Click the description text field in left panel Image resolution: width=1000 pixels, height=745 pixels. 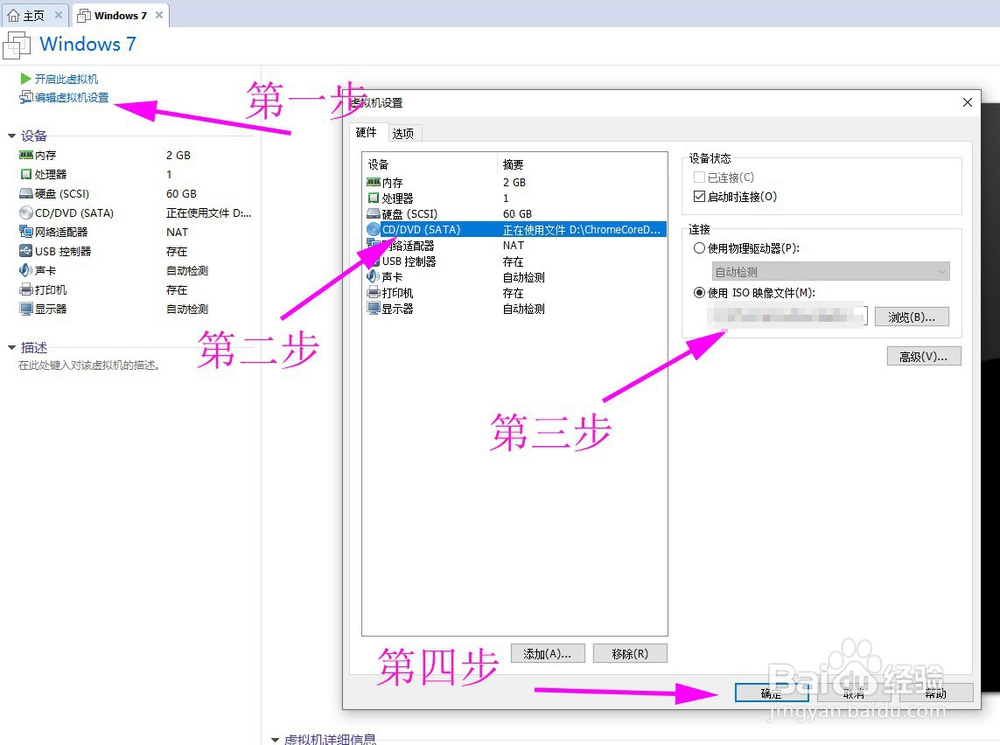pyautogui.click(x=89, y=365)
